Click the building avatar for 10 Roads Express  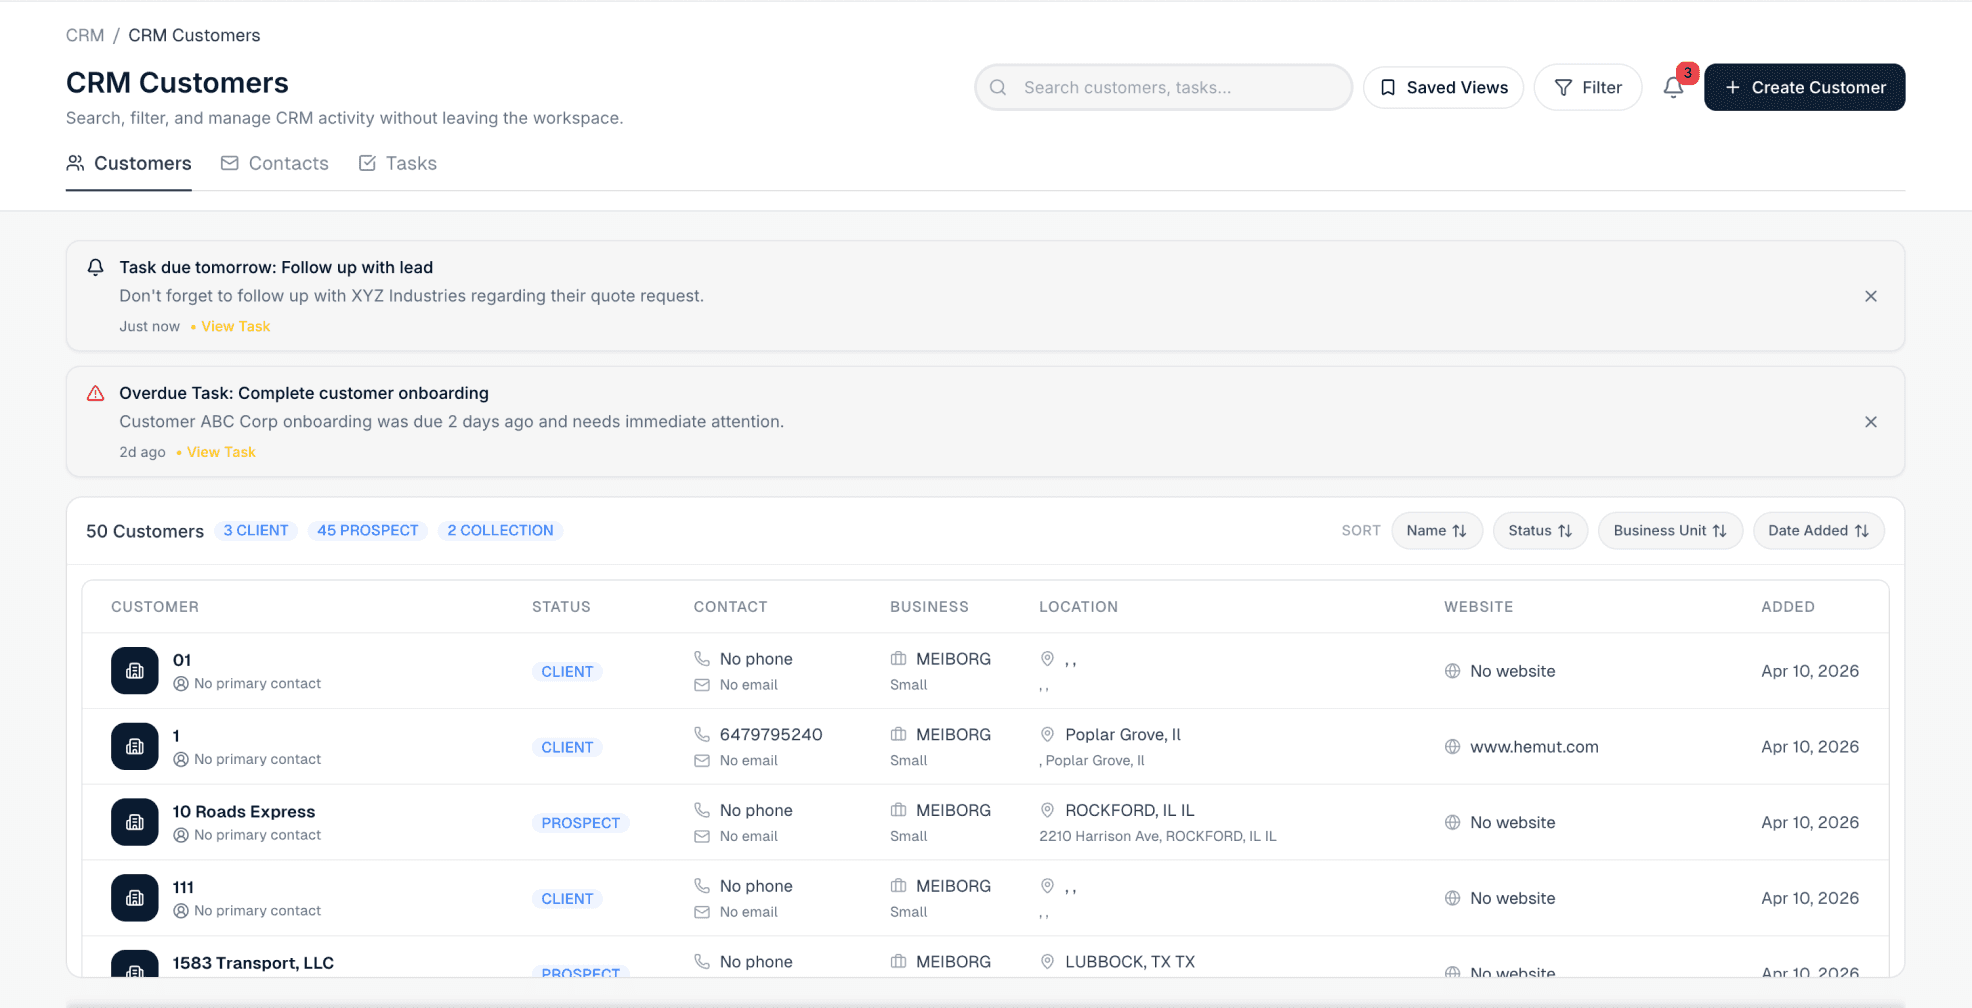coord(135,822)
